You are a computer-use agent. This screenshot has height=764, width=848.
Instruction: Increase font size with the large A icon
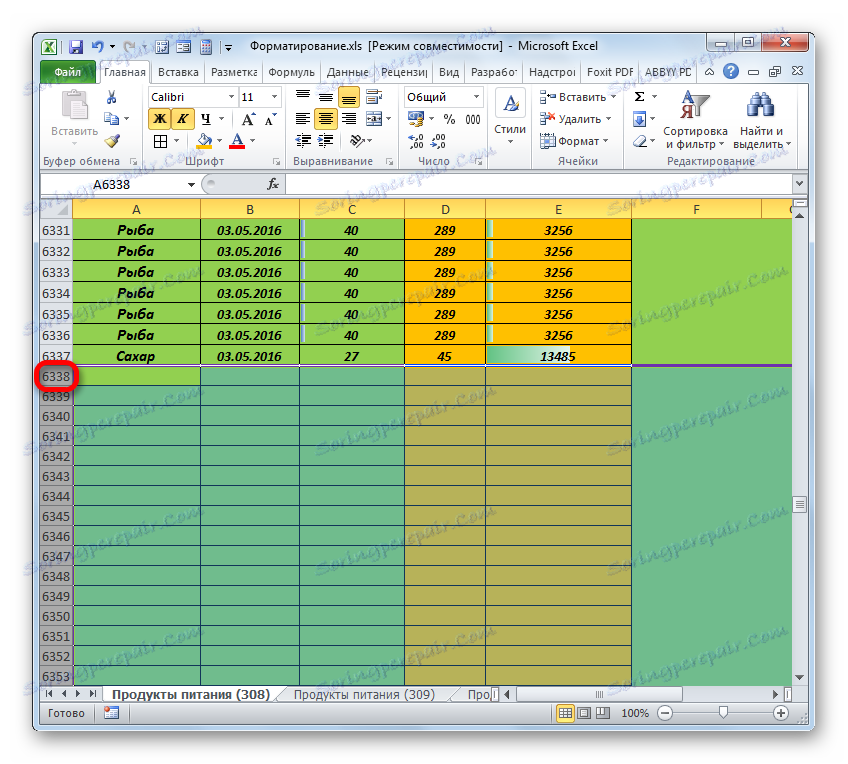point(248,119)
